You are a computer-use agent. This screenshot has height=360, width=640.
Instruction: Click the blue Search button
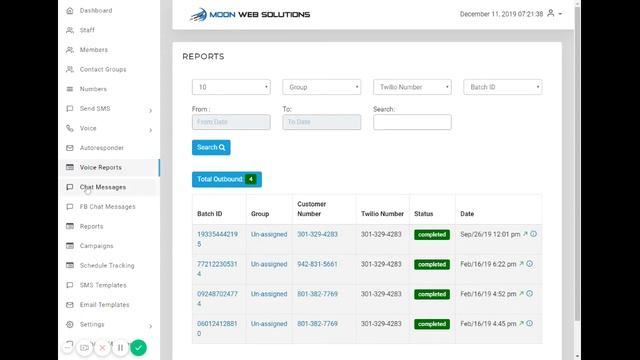211,147
